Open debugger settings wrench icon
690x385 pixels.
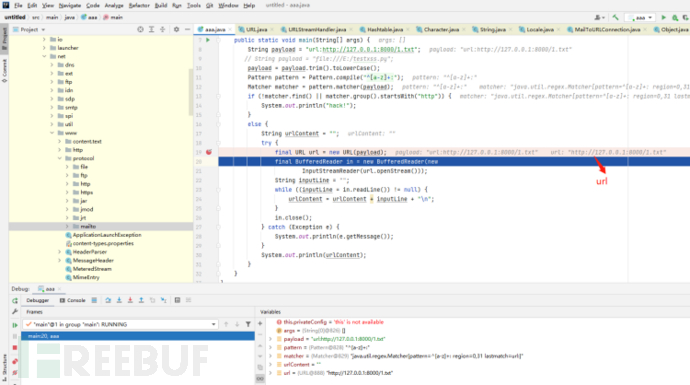15,312
